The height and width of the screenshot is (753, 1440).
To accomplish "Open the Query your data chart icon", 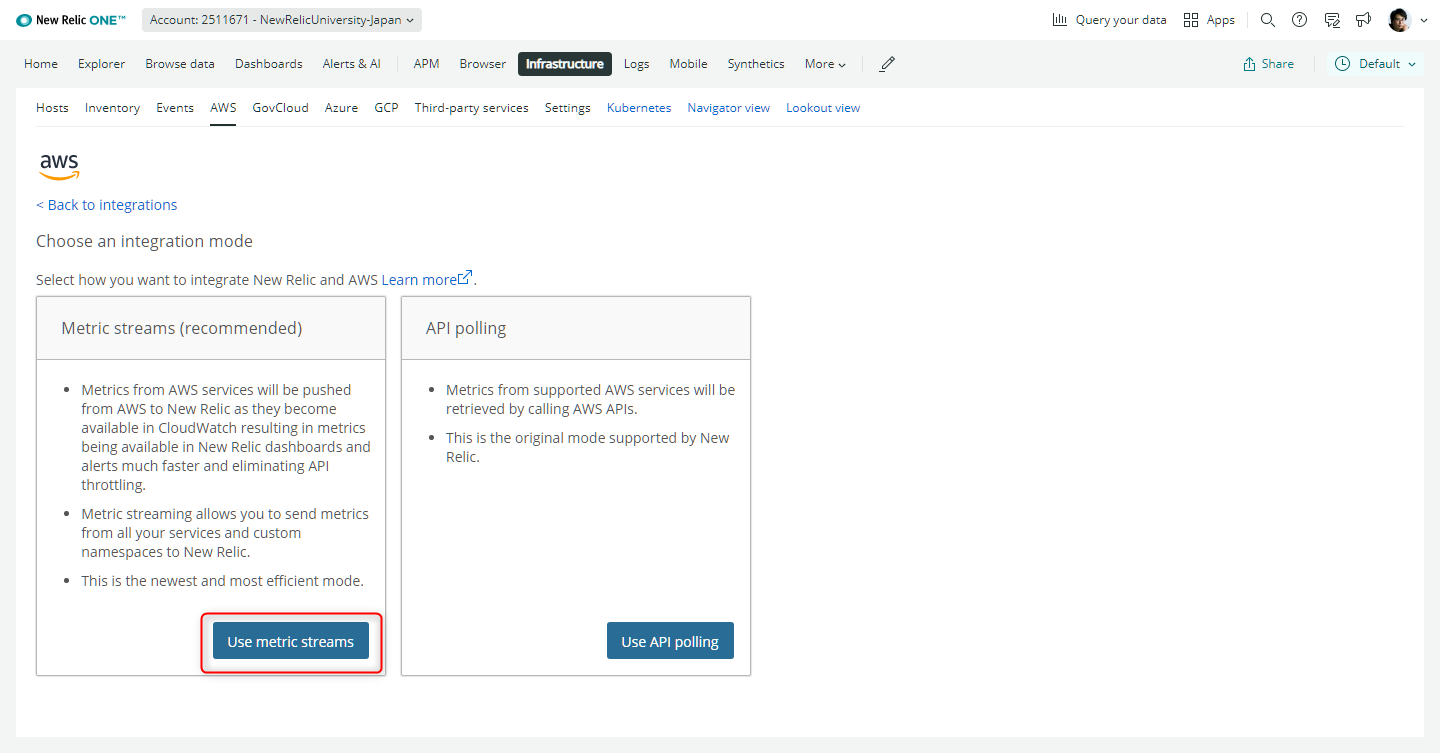I will click(x=1060, y=20).
